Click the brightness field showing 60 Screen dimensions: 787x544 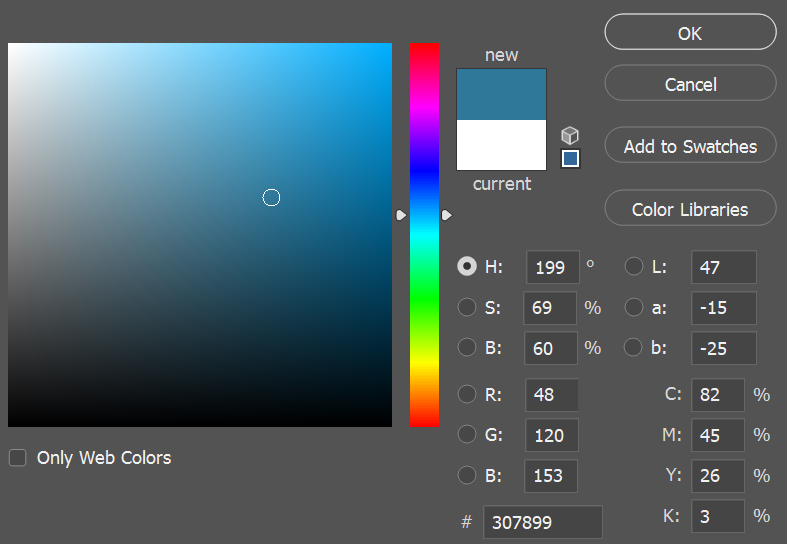(551, 348)
